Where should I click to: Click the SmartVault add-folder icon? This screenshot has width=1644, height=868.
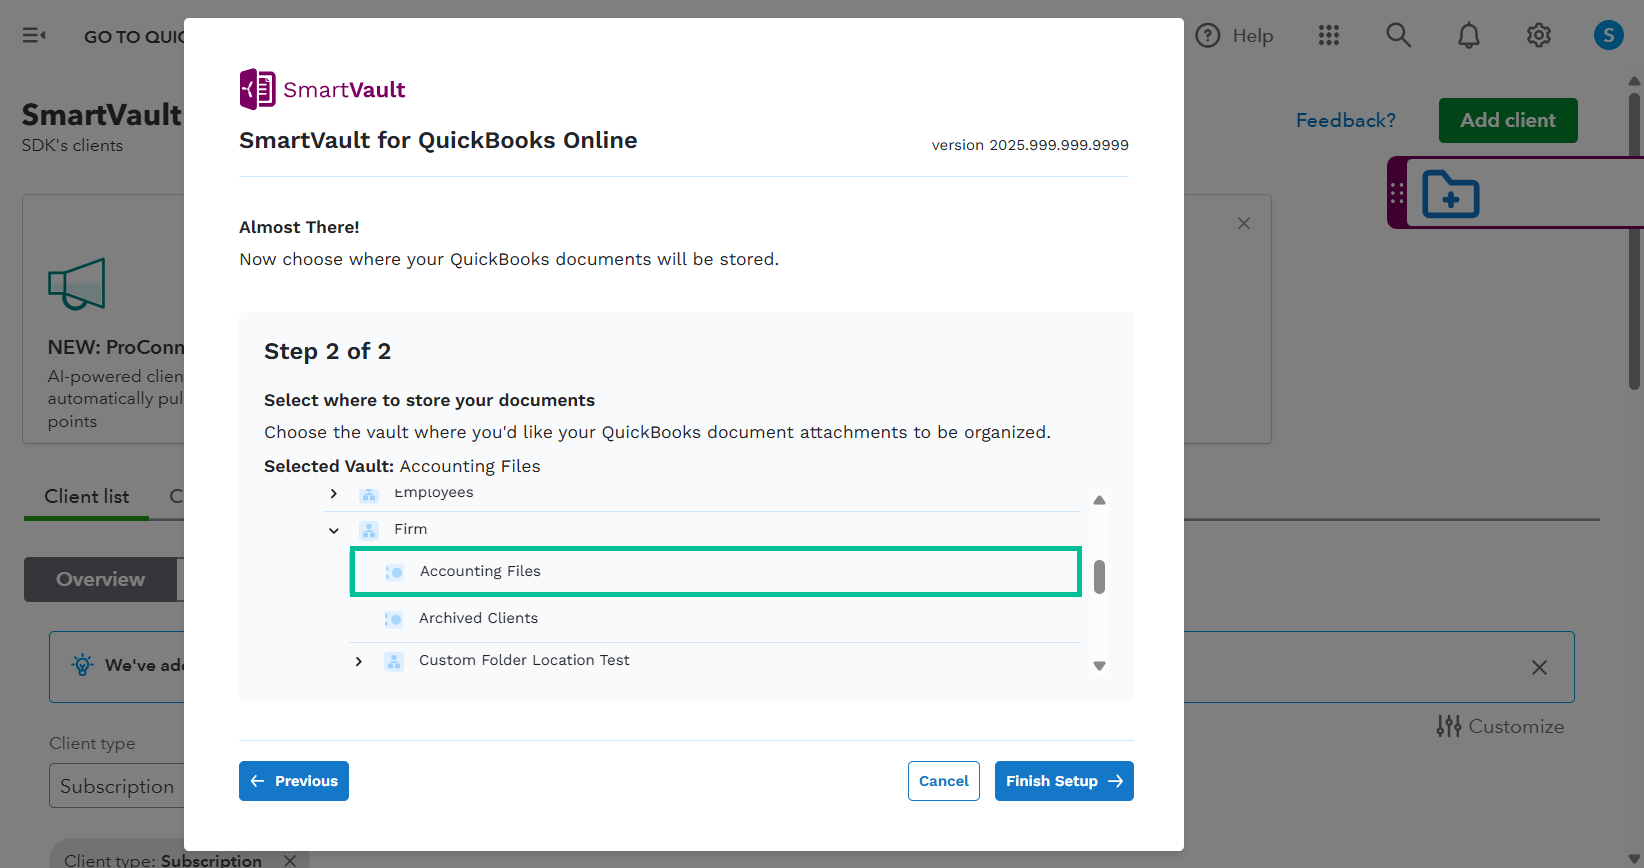(1451, 194)
